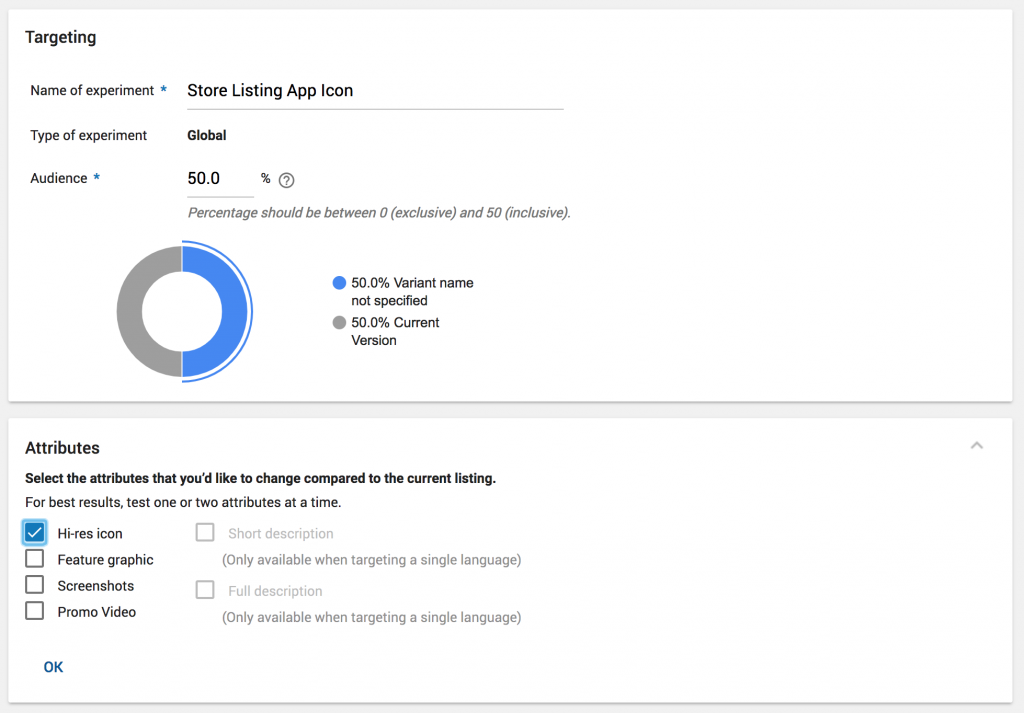Focus the Name of experiment text field
1024x713 pixels.
375,91
